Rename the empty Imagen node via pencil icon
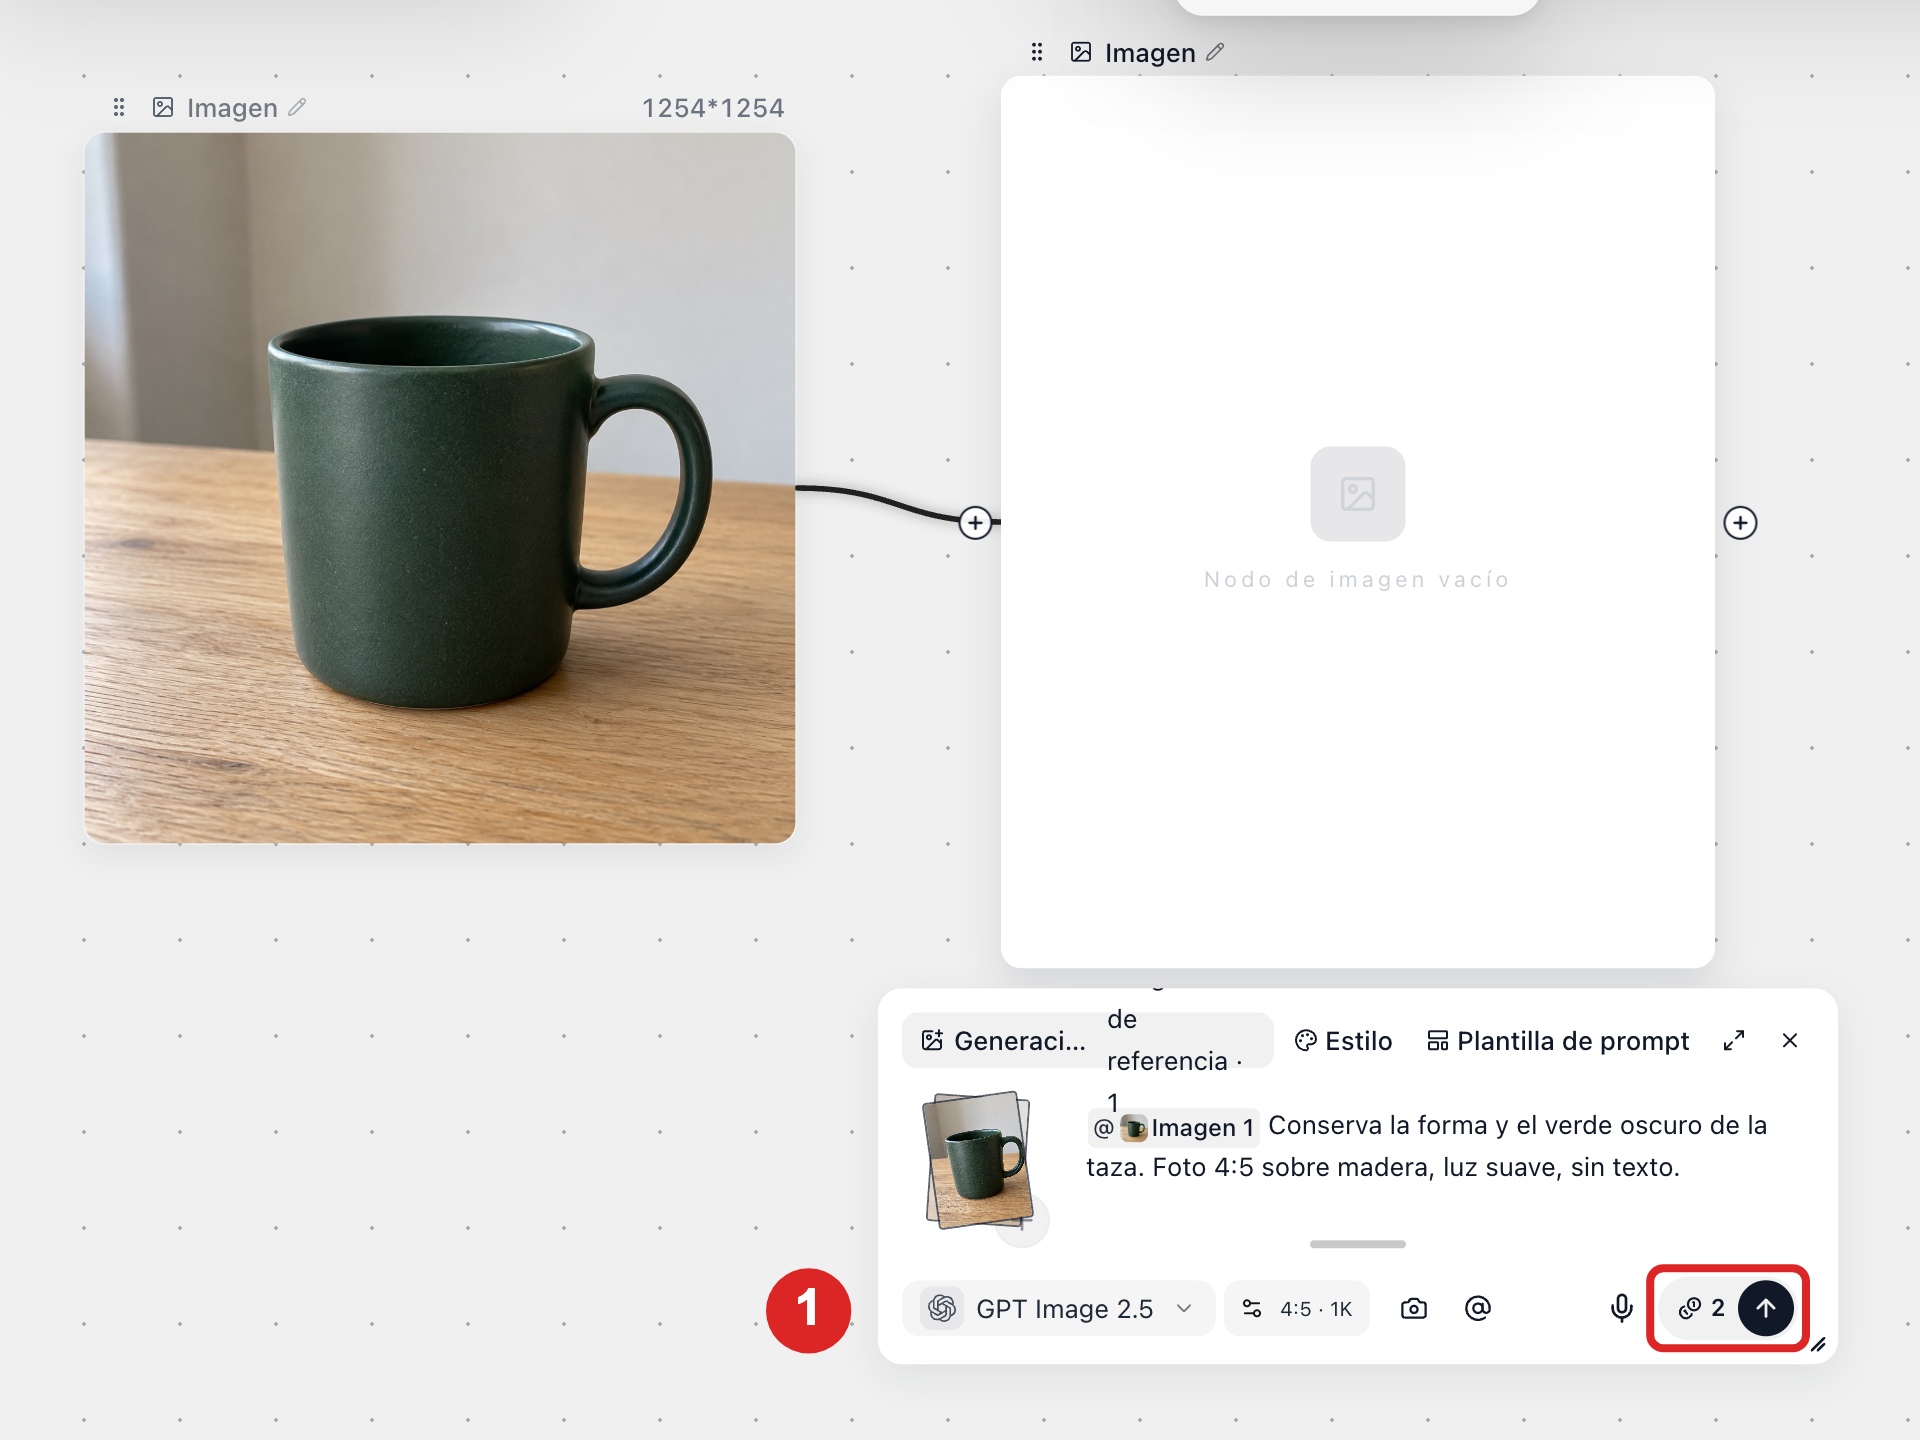This screenshot has width=1920, height=1440. (x=1215, y=52)
